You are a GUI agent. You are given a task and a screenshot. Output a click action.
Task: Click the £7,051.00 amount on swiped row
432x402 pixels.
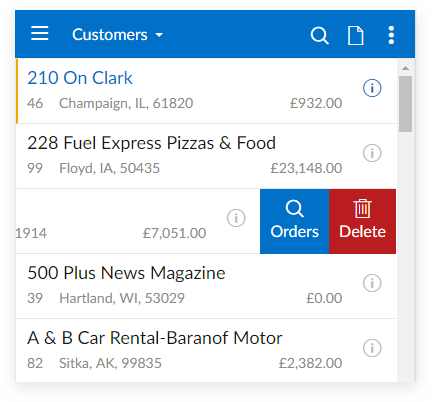[174, 233]
